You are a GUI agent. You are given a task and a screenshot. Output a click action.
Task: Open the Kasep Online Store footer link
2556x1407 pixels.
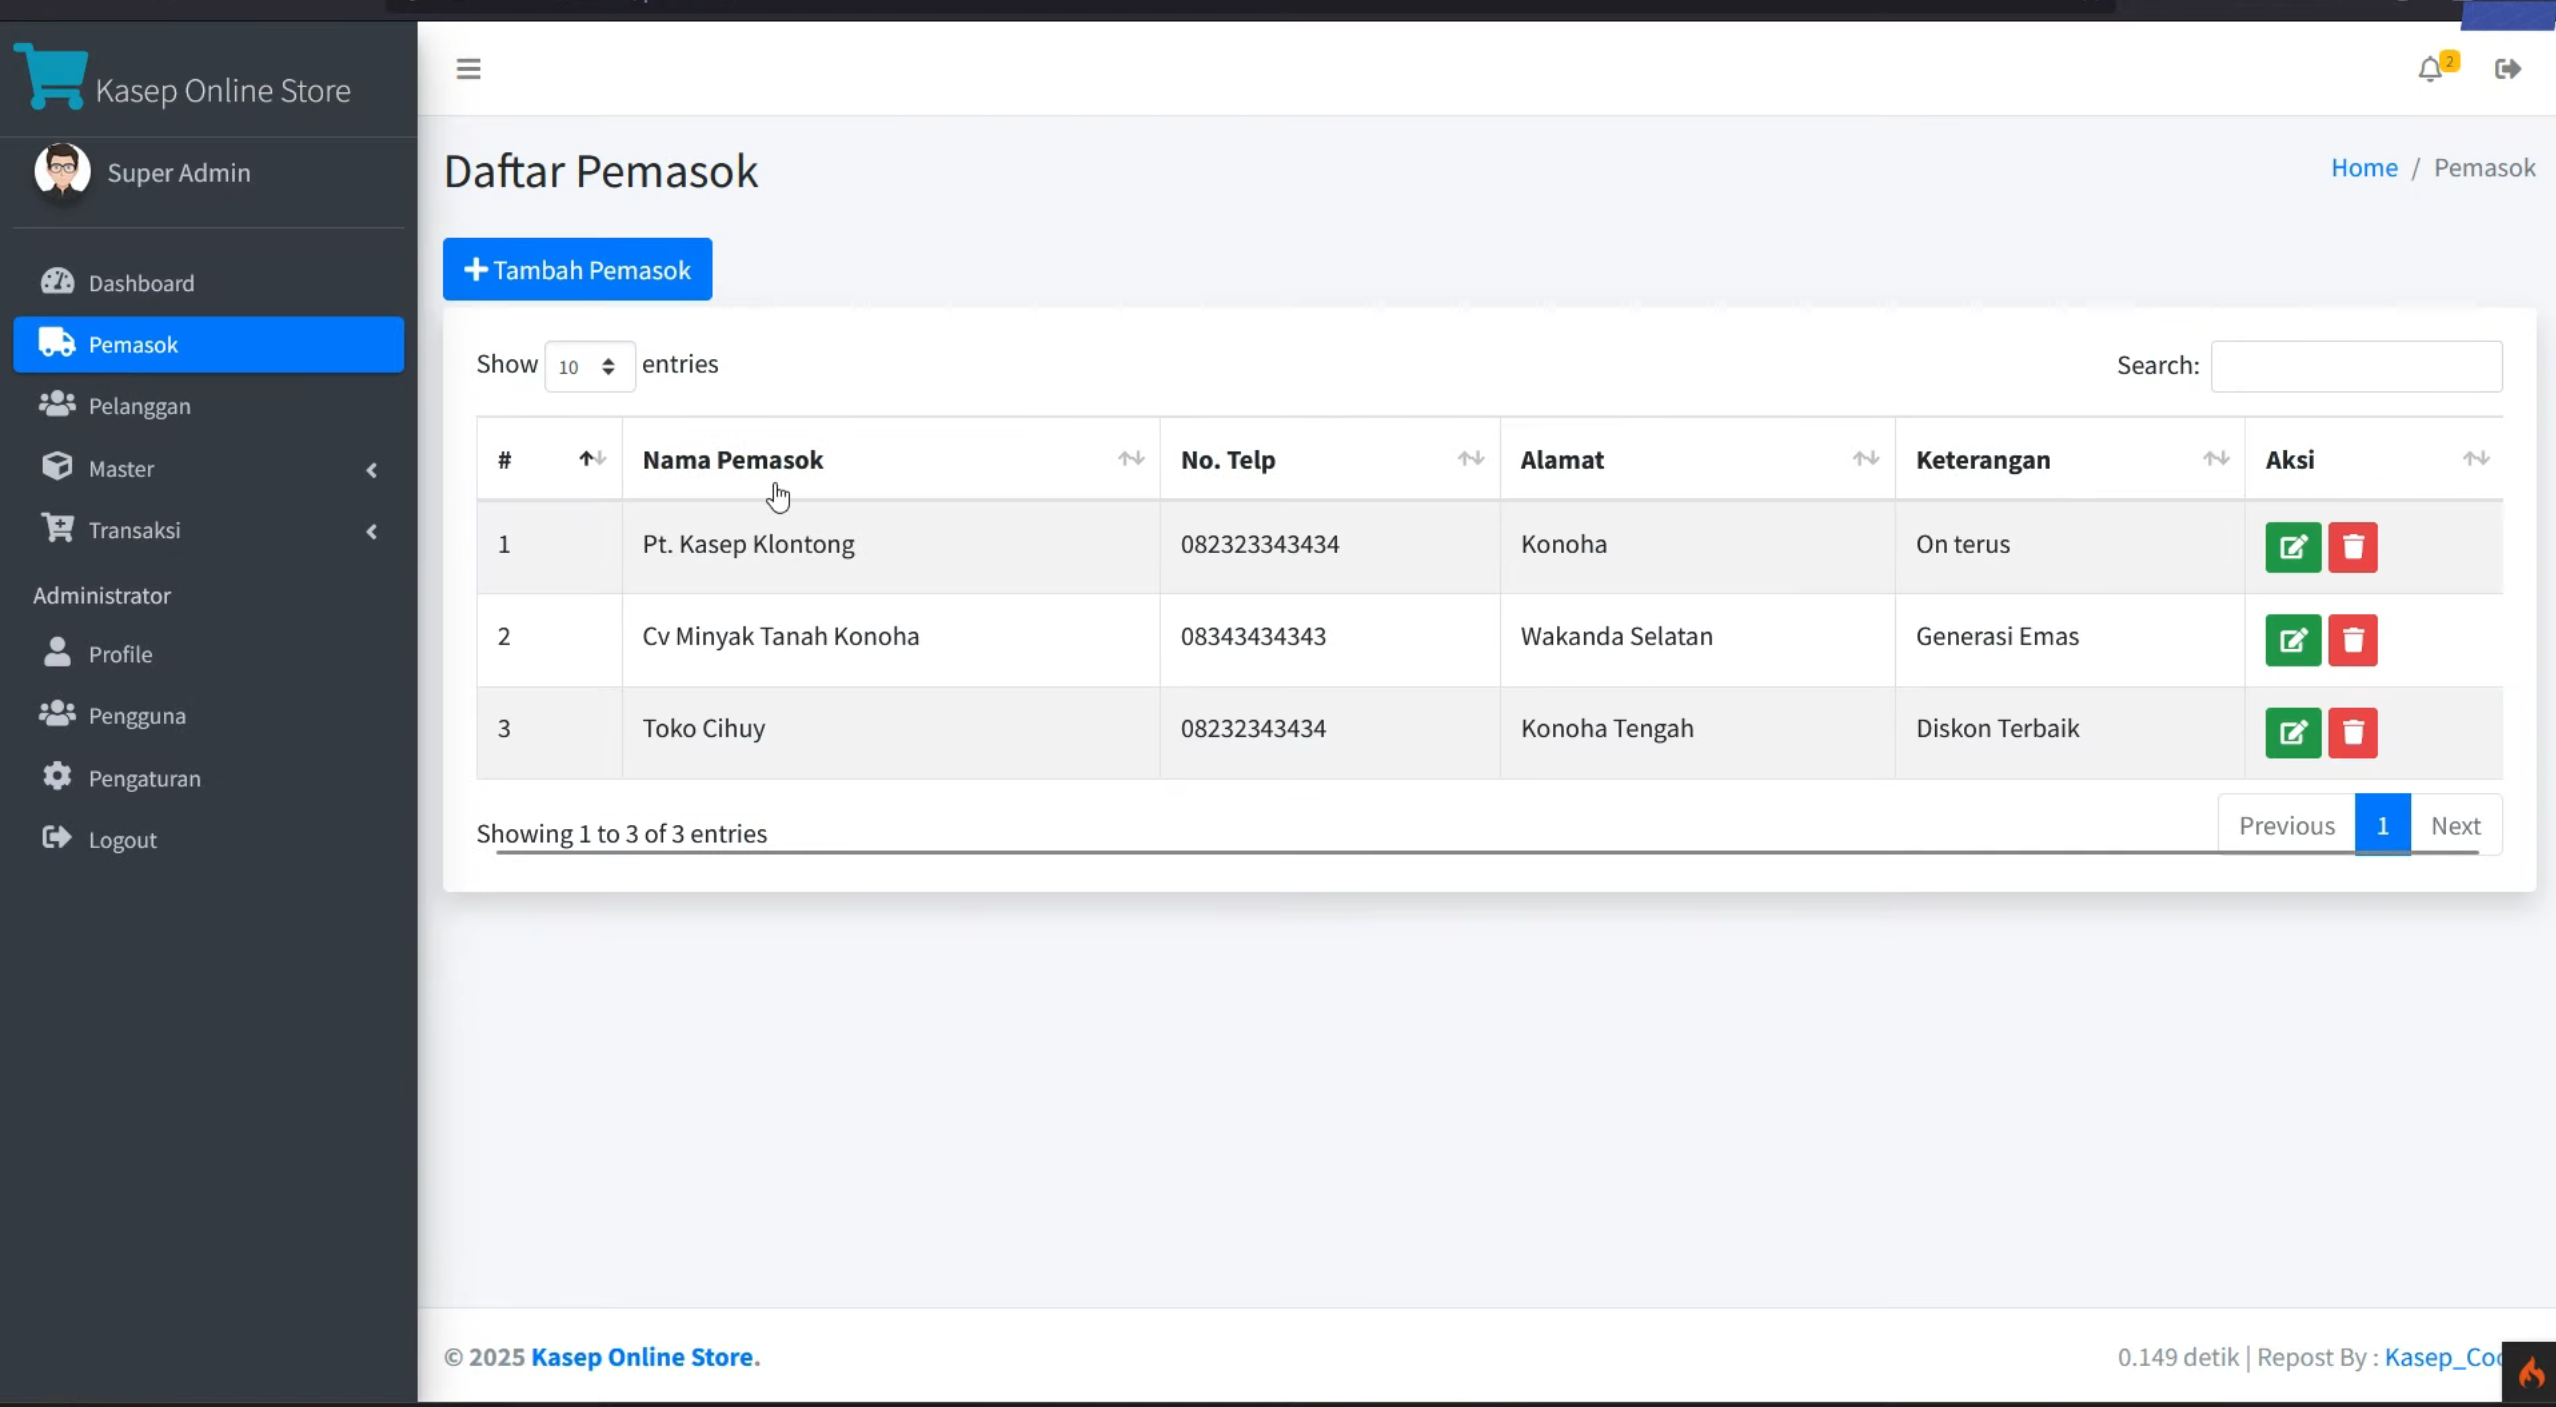tap(645, 1356)
